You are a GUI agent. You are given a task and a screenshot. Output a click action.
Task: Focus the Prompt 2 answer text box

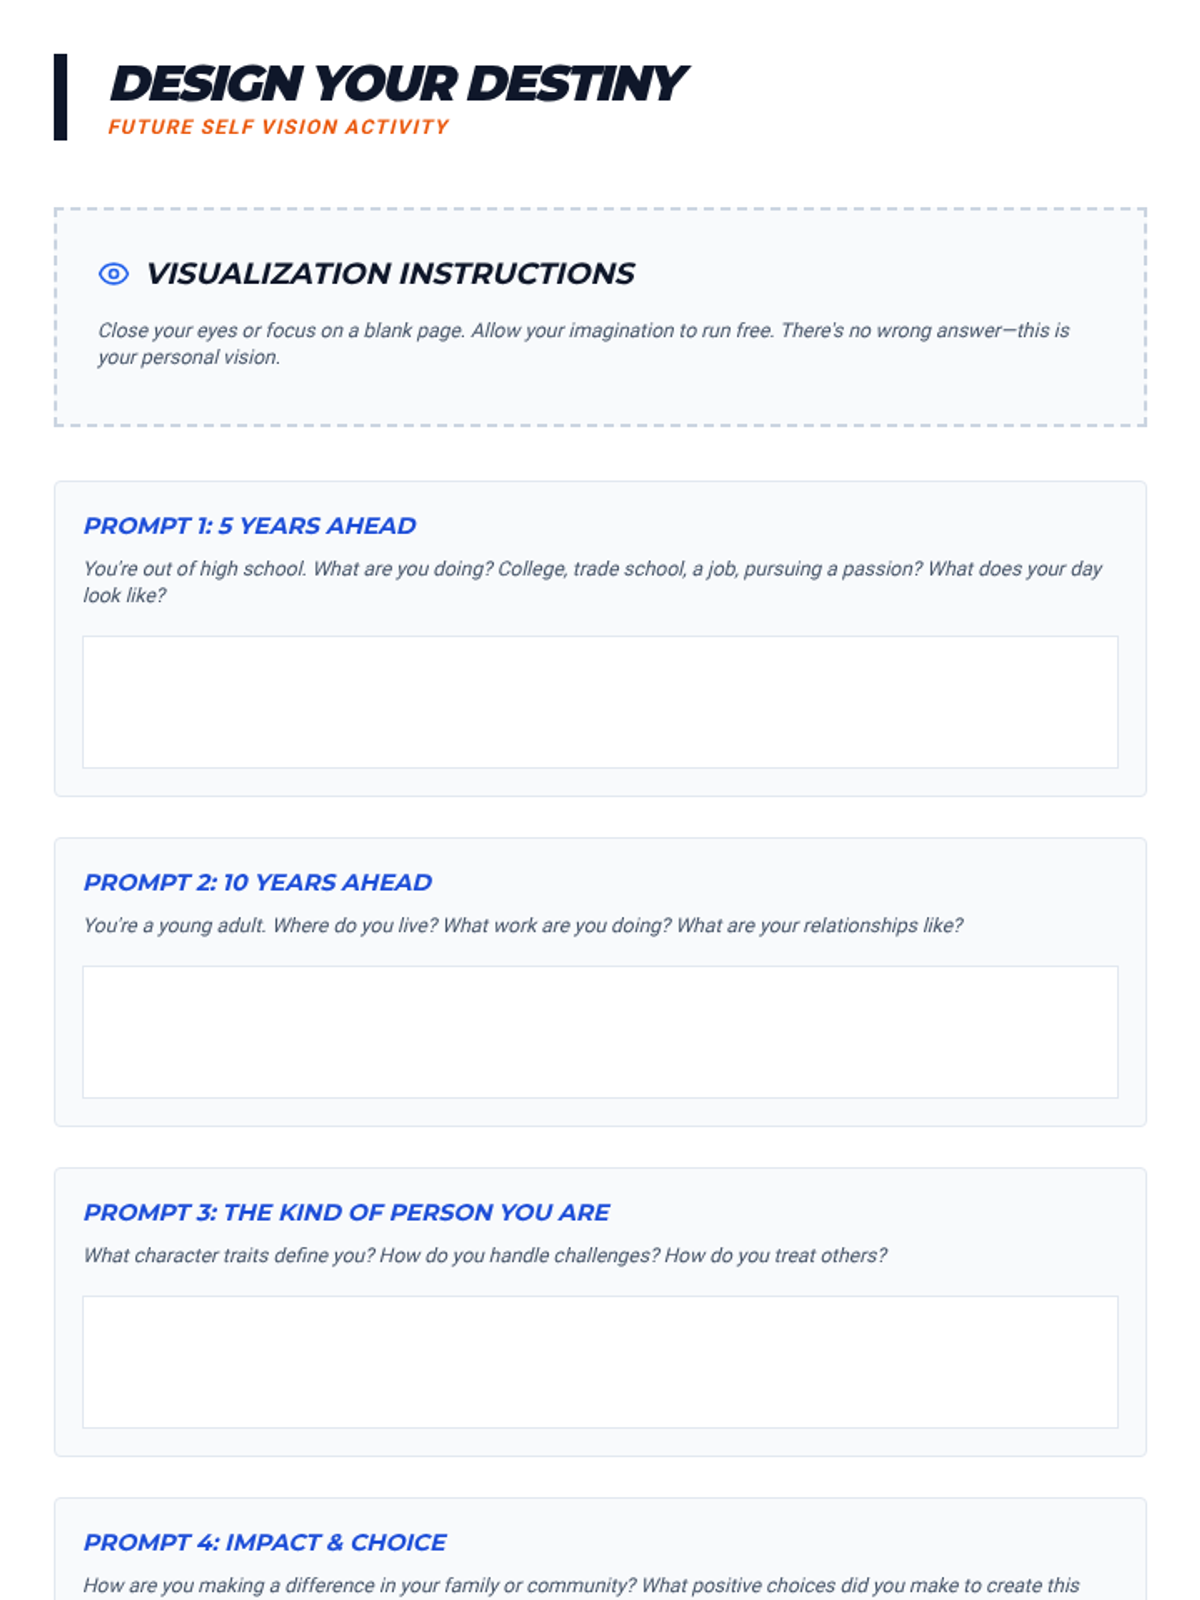(600, 1032)
